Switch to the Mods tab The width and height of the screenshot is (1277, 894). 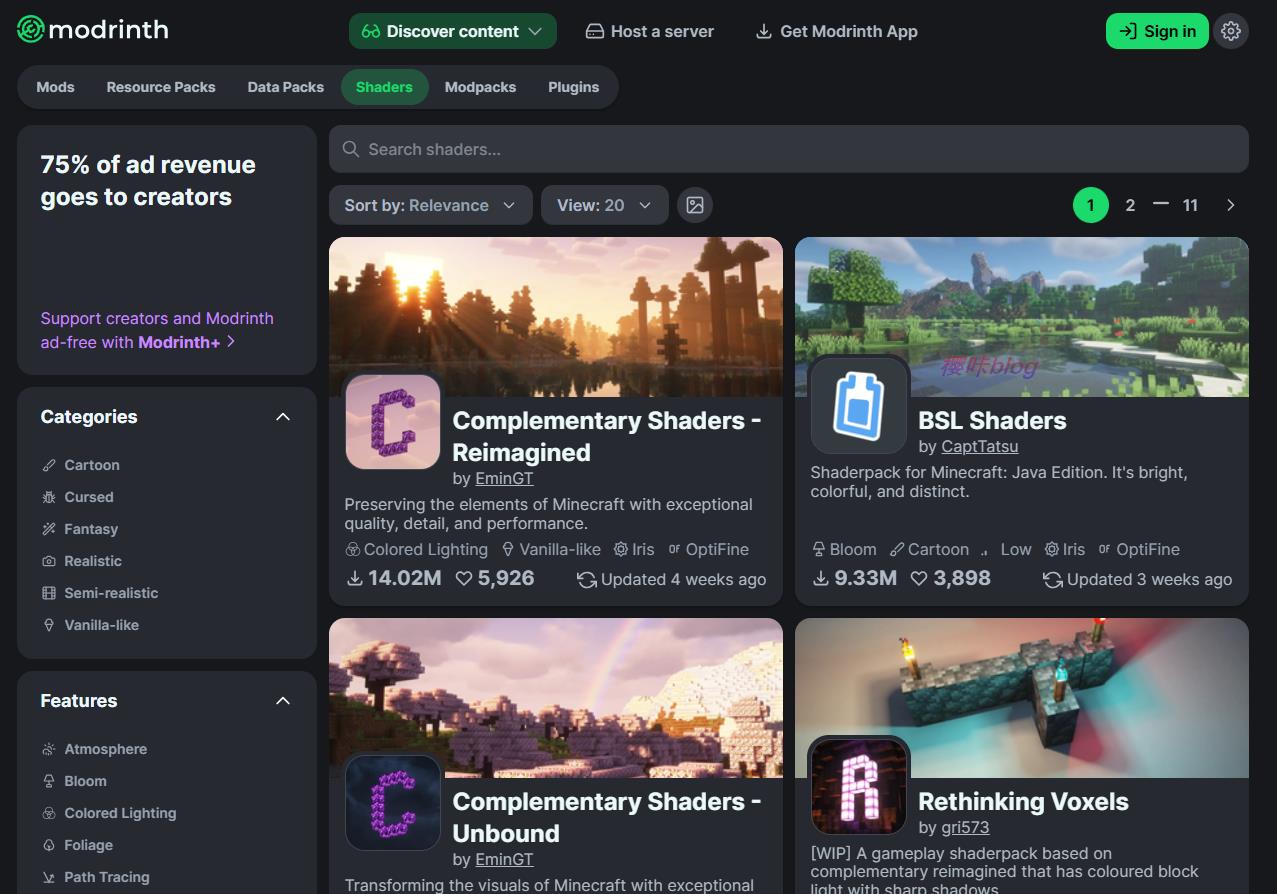pos(55,87)
